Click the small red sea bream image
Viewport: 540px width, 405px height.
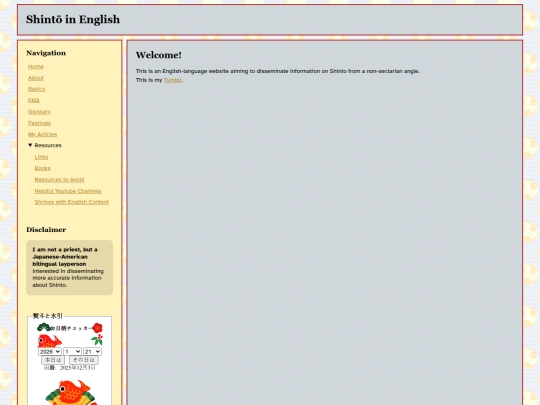click(x=49, y=341)
